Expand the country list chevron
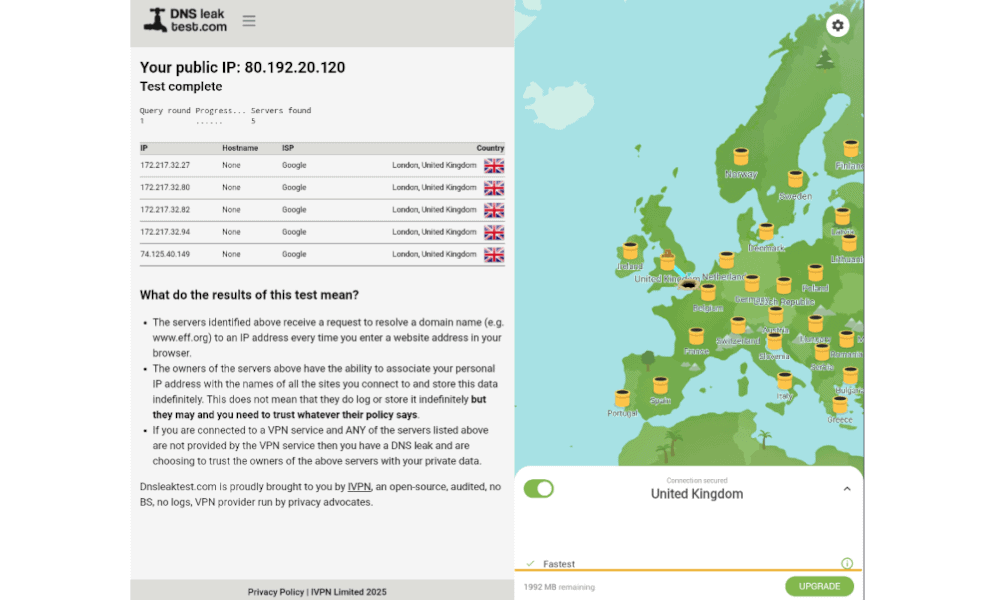 coord(847,489)
